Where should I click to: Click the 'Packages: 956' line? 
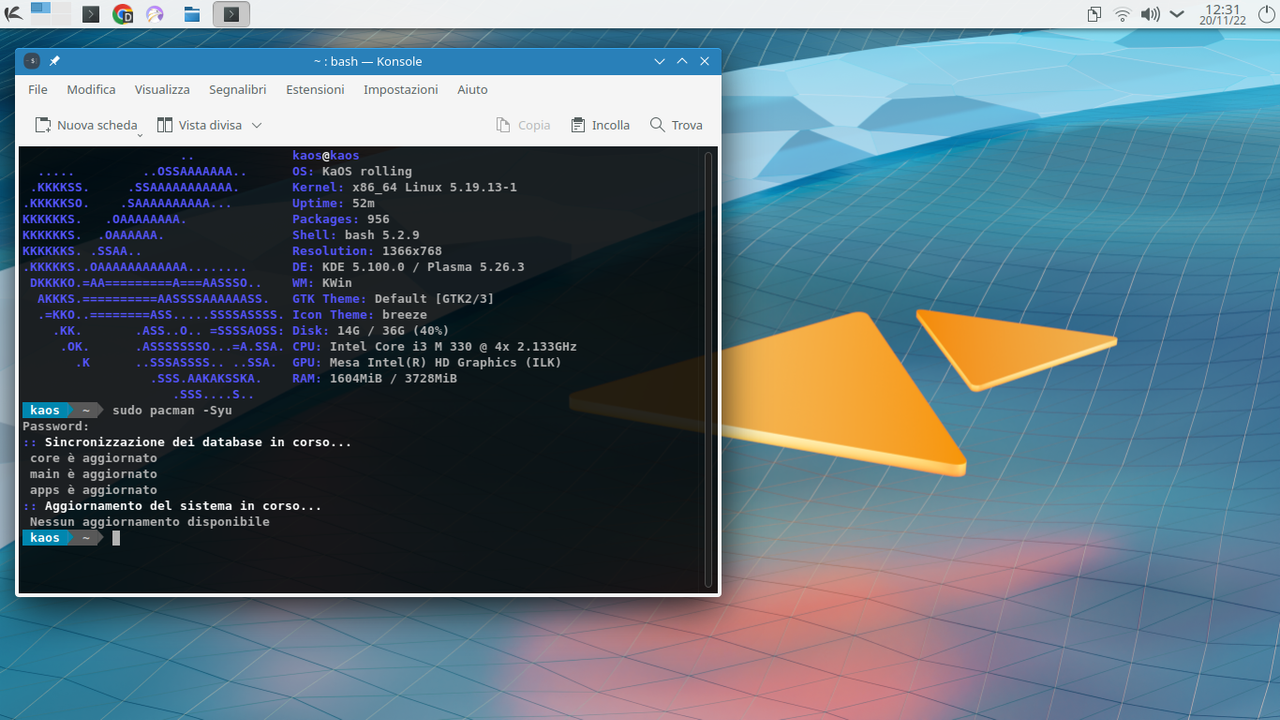coord(341,219)
